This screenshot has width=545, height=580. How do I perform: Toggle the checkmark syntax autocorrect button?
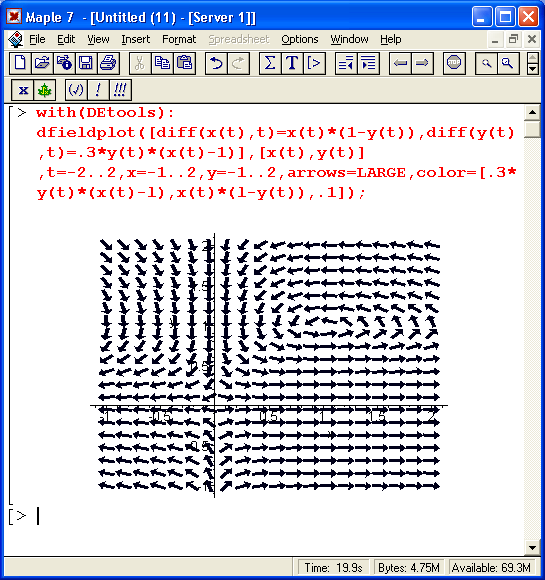[x=76, y=90]
